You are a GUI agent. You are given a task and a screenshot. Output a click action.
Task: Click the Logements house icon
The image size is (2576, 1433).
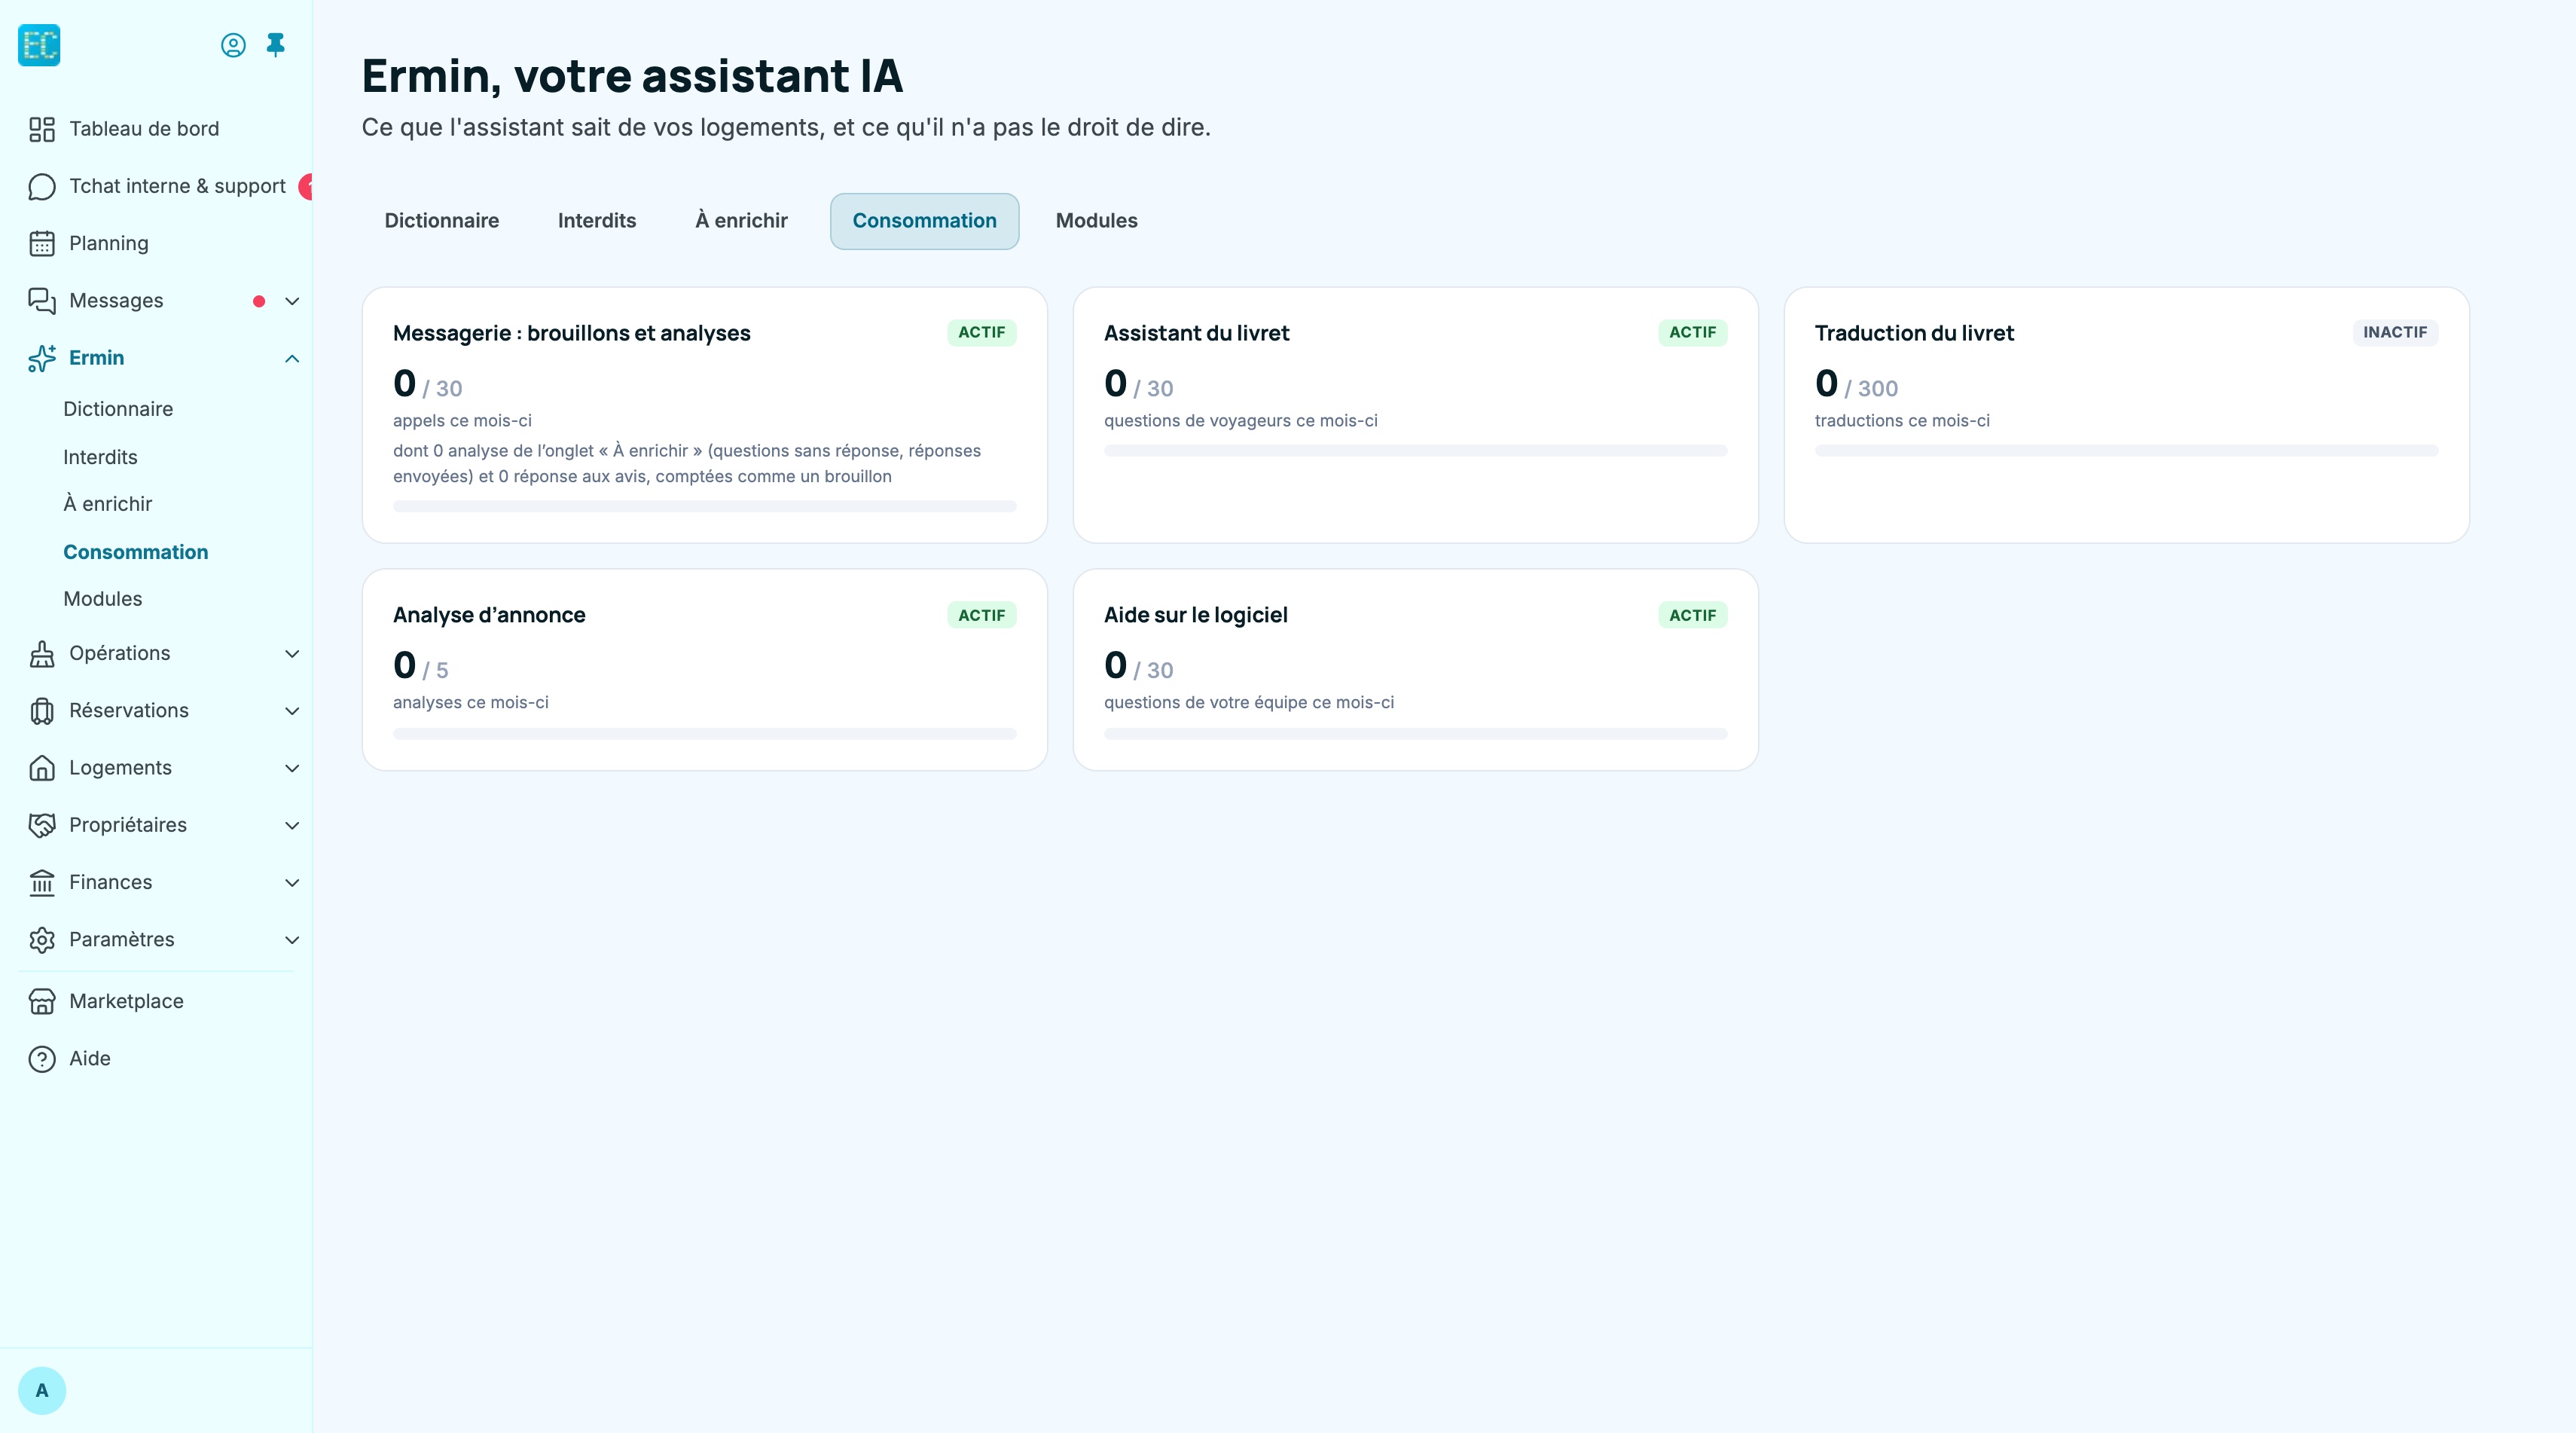pos(42,768)
